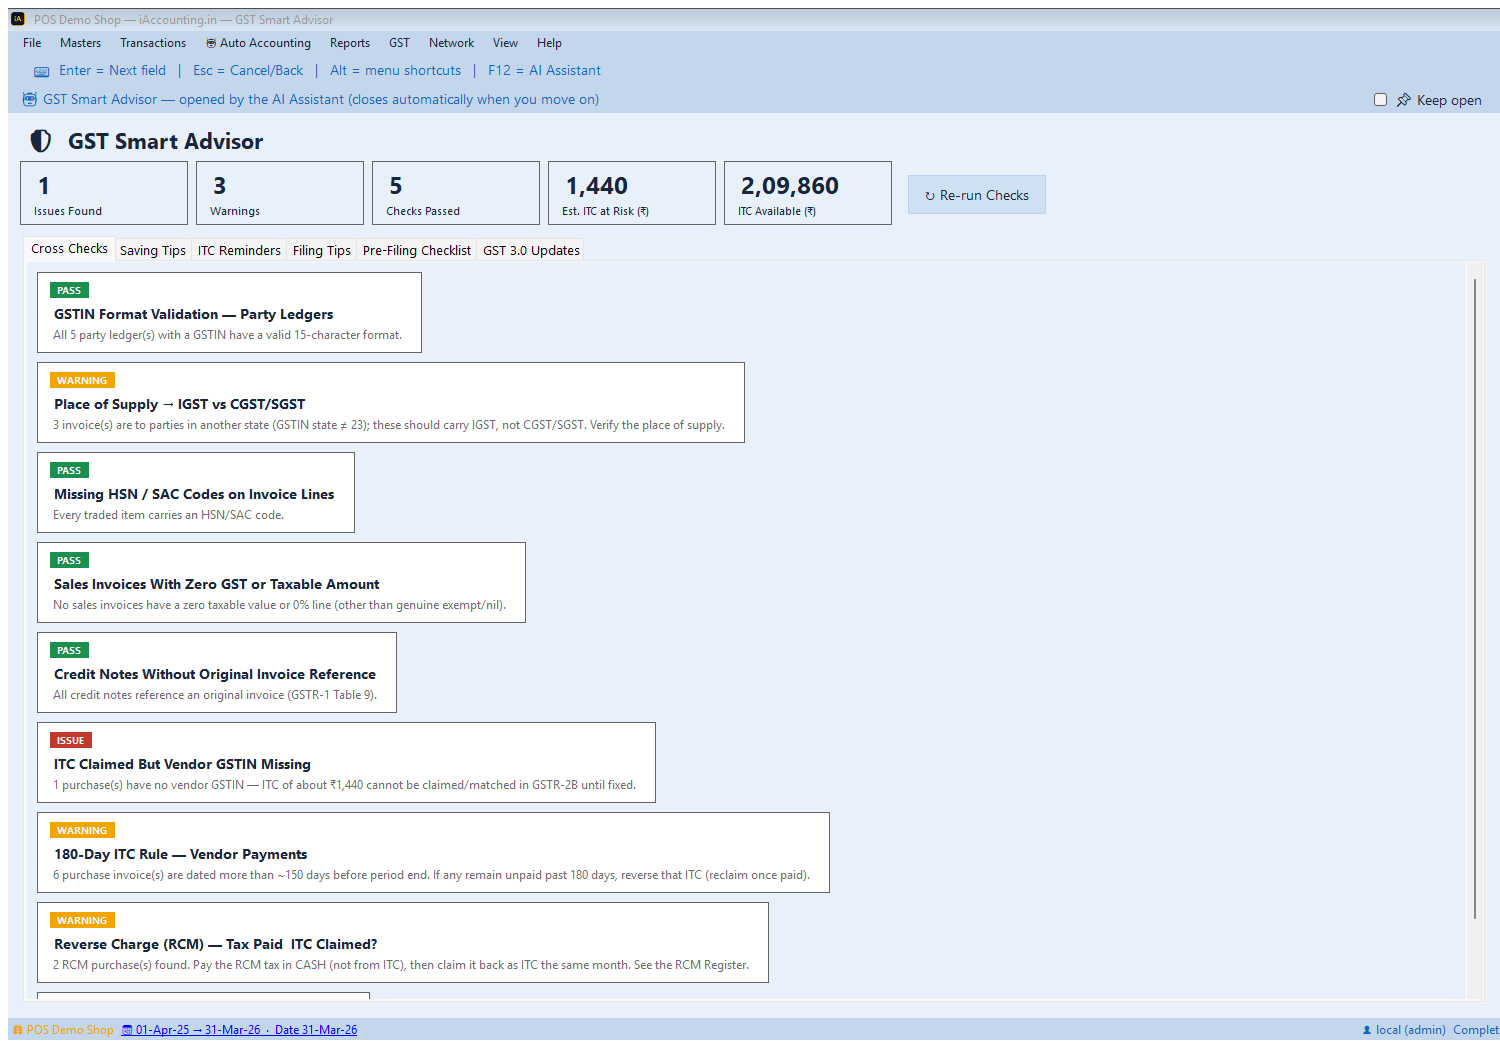Open the File menu
The height and width of the screenshot is (1048, 1500).
click(x=32, y=43)
